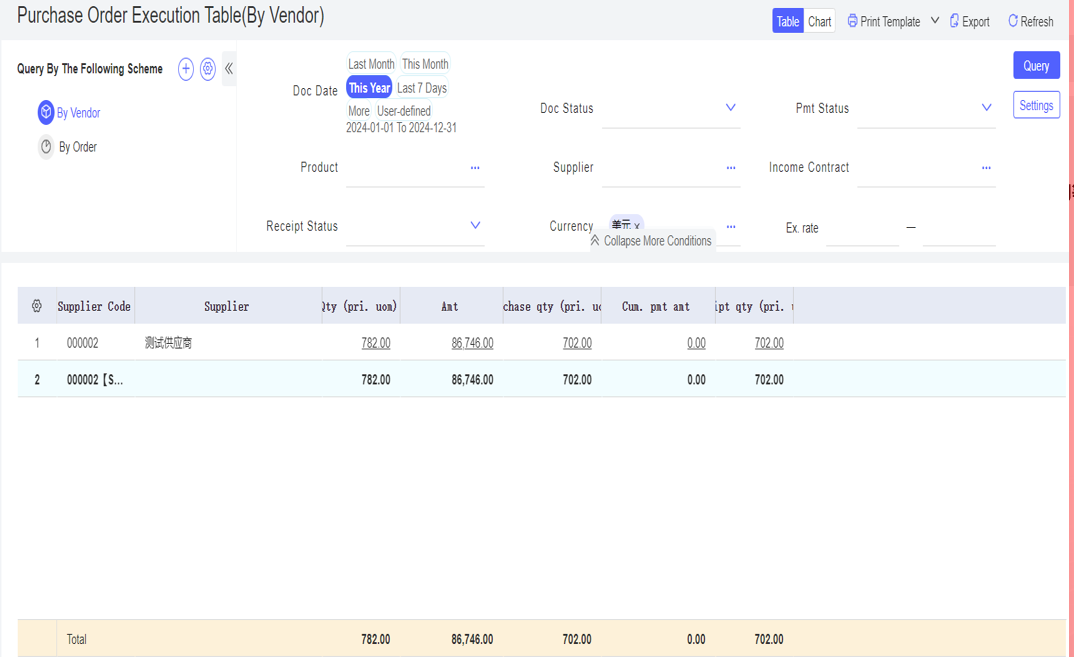
Task: Open the Income Contract lookup ellipsis
Action: [986, 168]
